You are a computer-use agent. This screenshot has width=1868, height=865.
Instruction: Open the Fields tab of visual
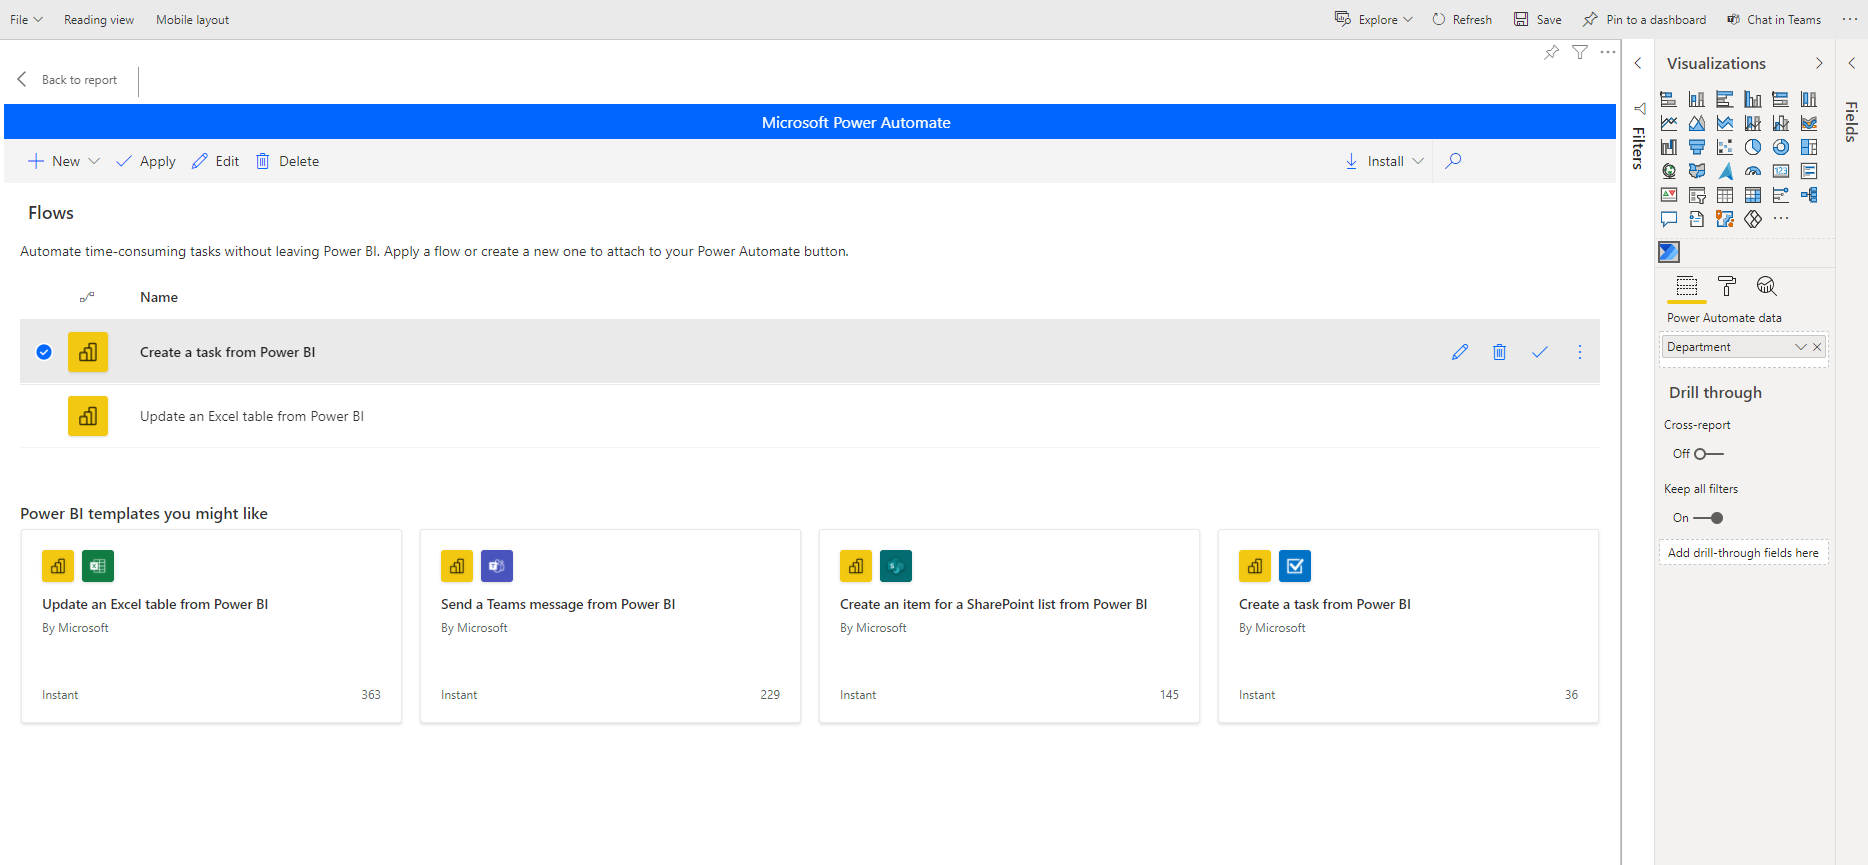(1687, 287)
